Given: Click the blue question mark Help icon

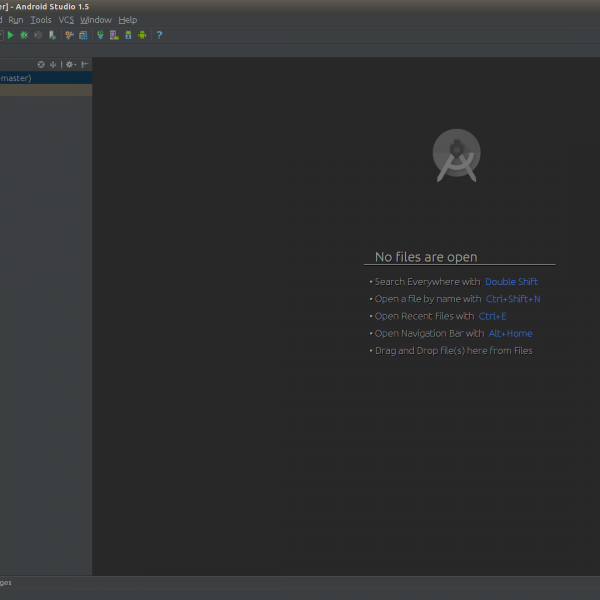Looking at the screenshot, I should (160, 35).
